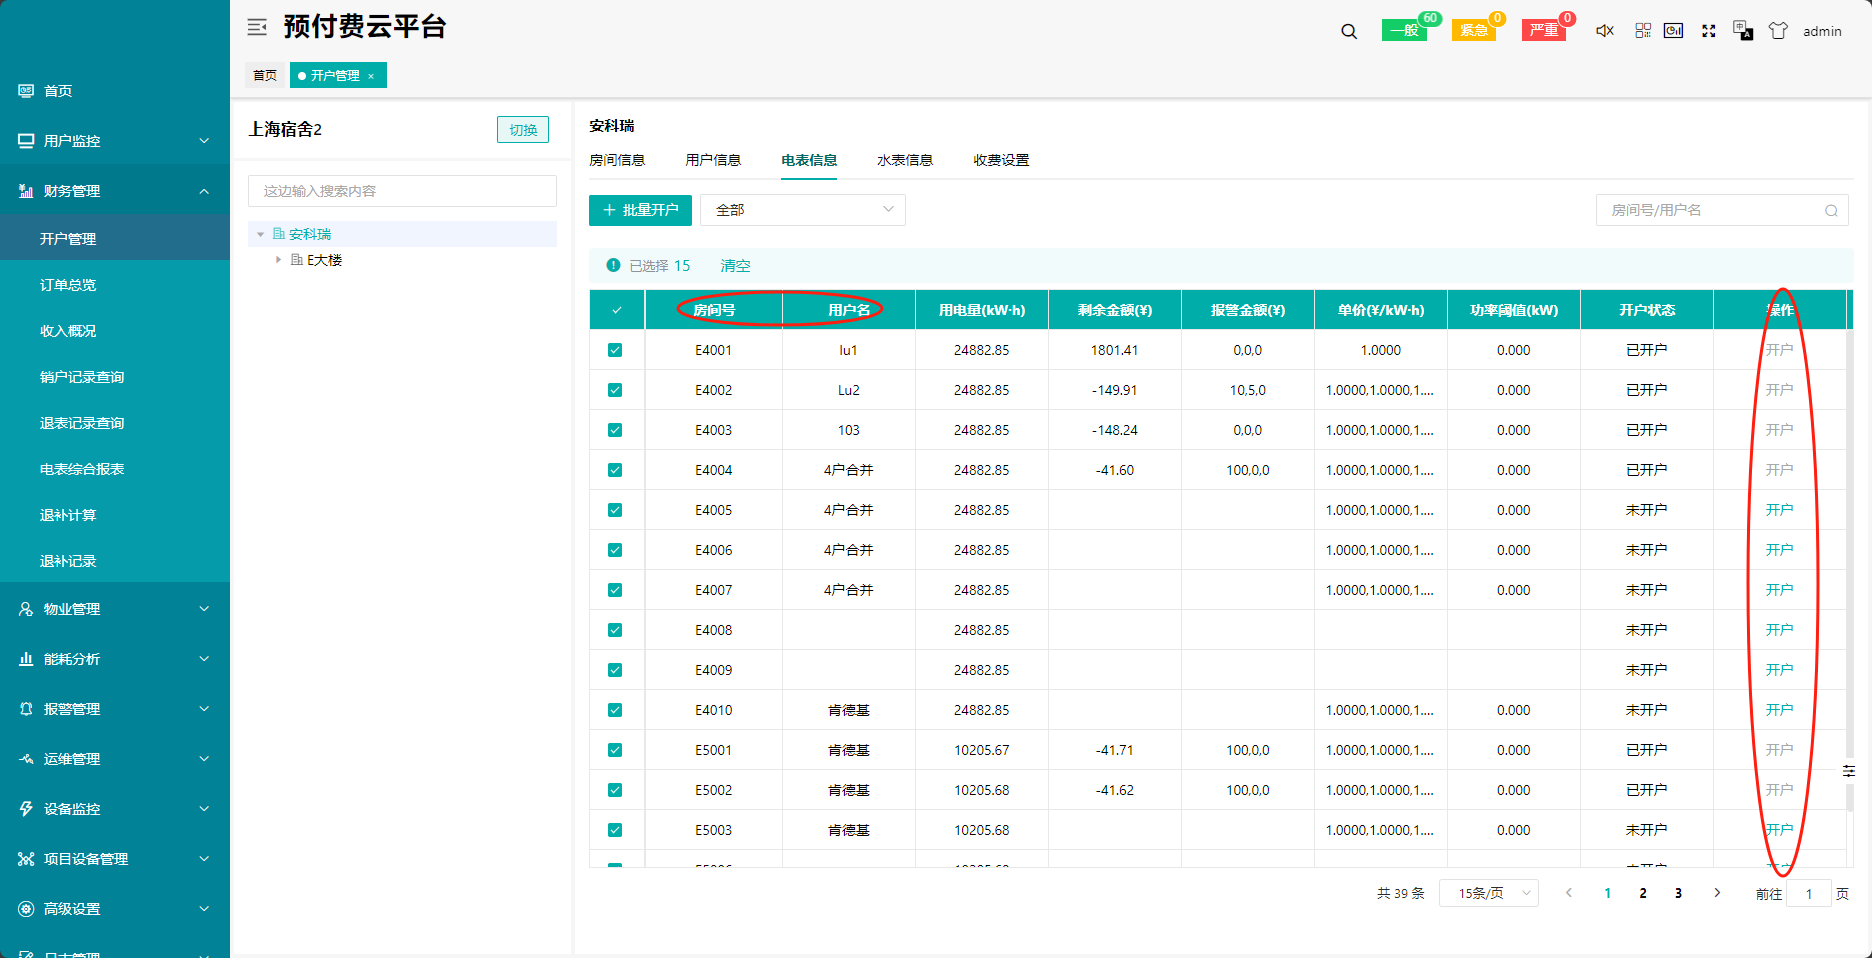Open the theme shirt icon
The image size is (1872, 958).
click(1778, 31)
